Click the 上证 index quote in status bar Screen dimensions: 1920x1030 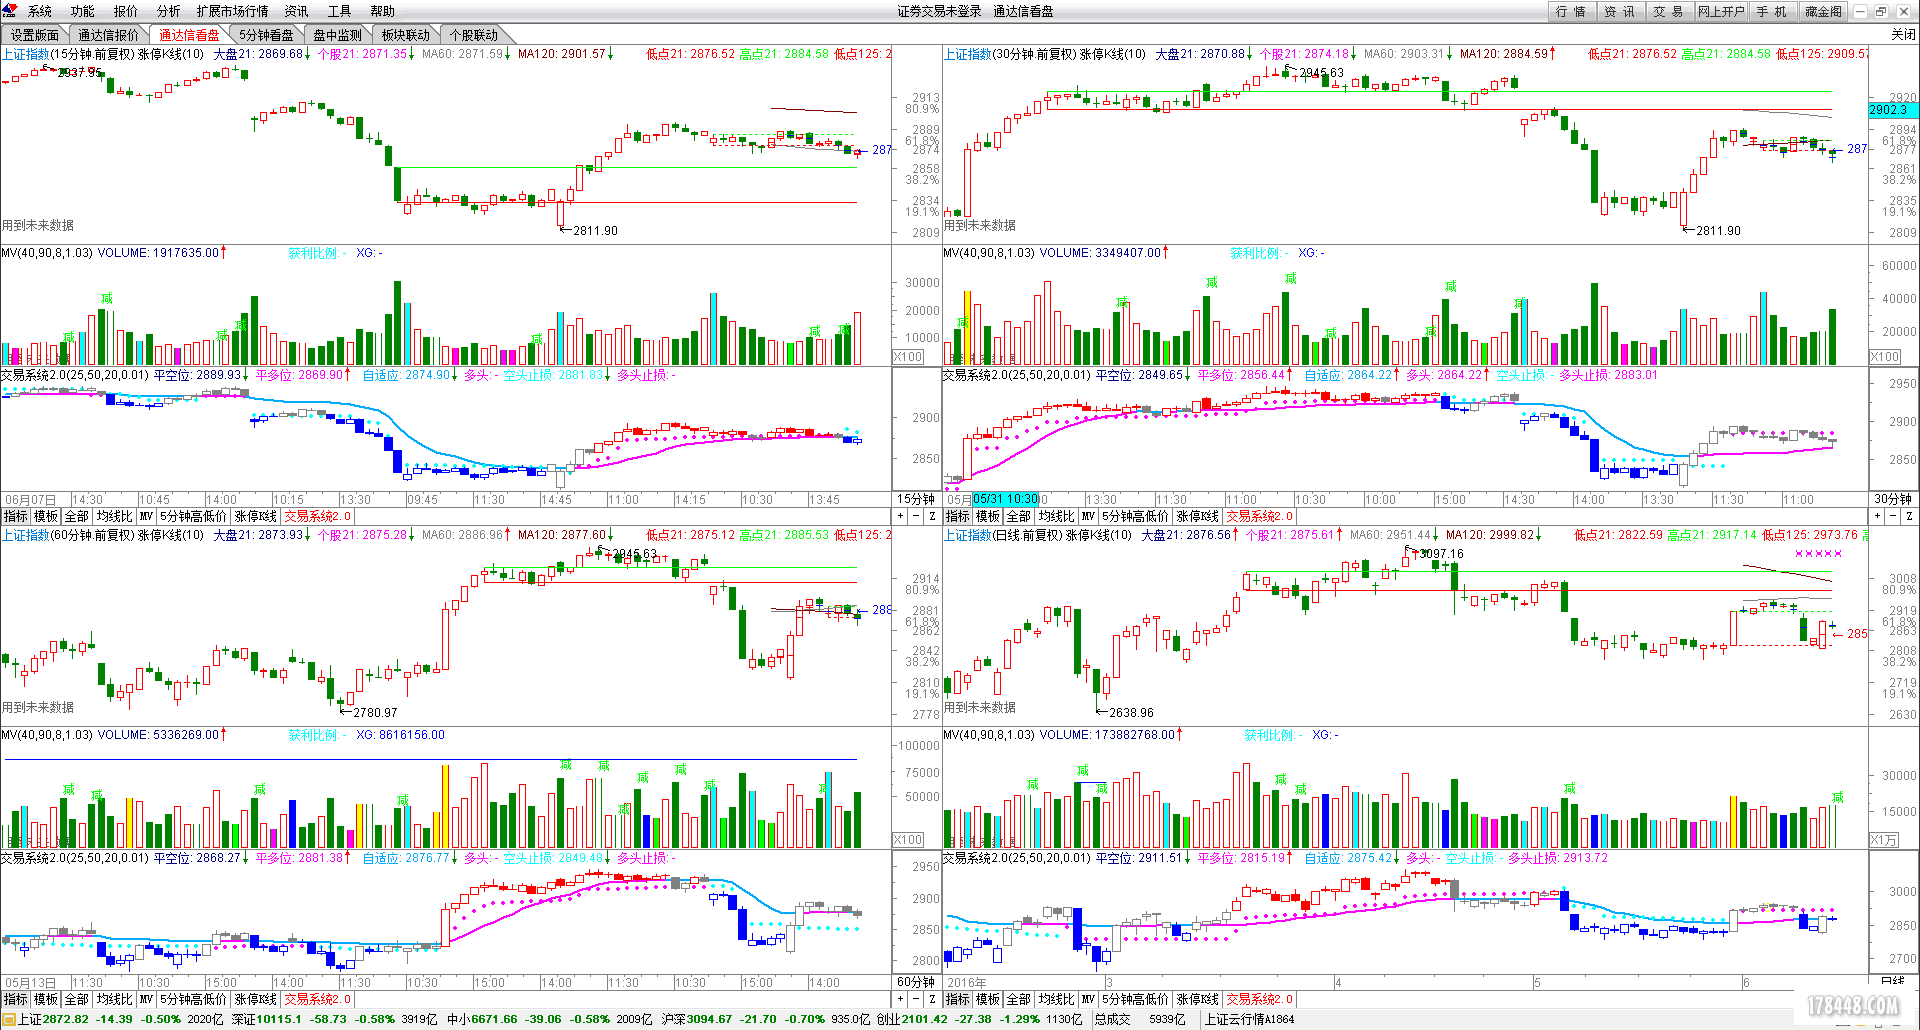(121, 1019)
